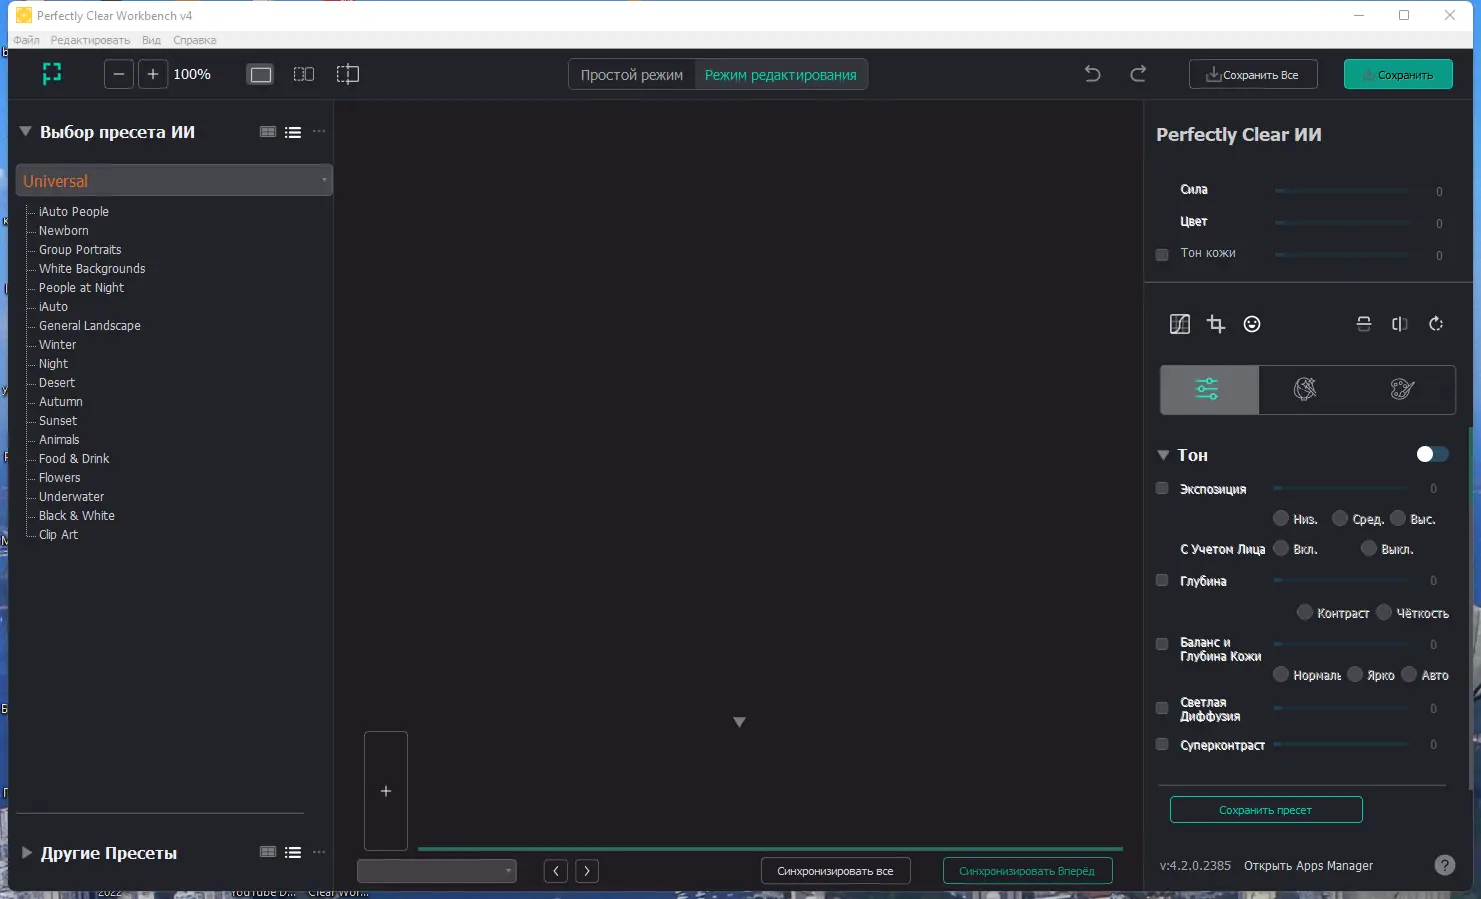
Task: Select the Выс. exposure radio button
Action: tap(1398, 518)
